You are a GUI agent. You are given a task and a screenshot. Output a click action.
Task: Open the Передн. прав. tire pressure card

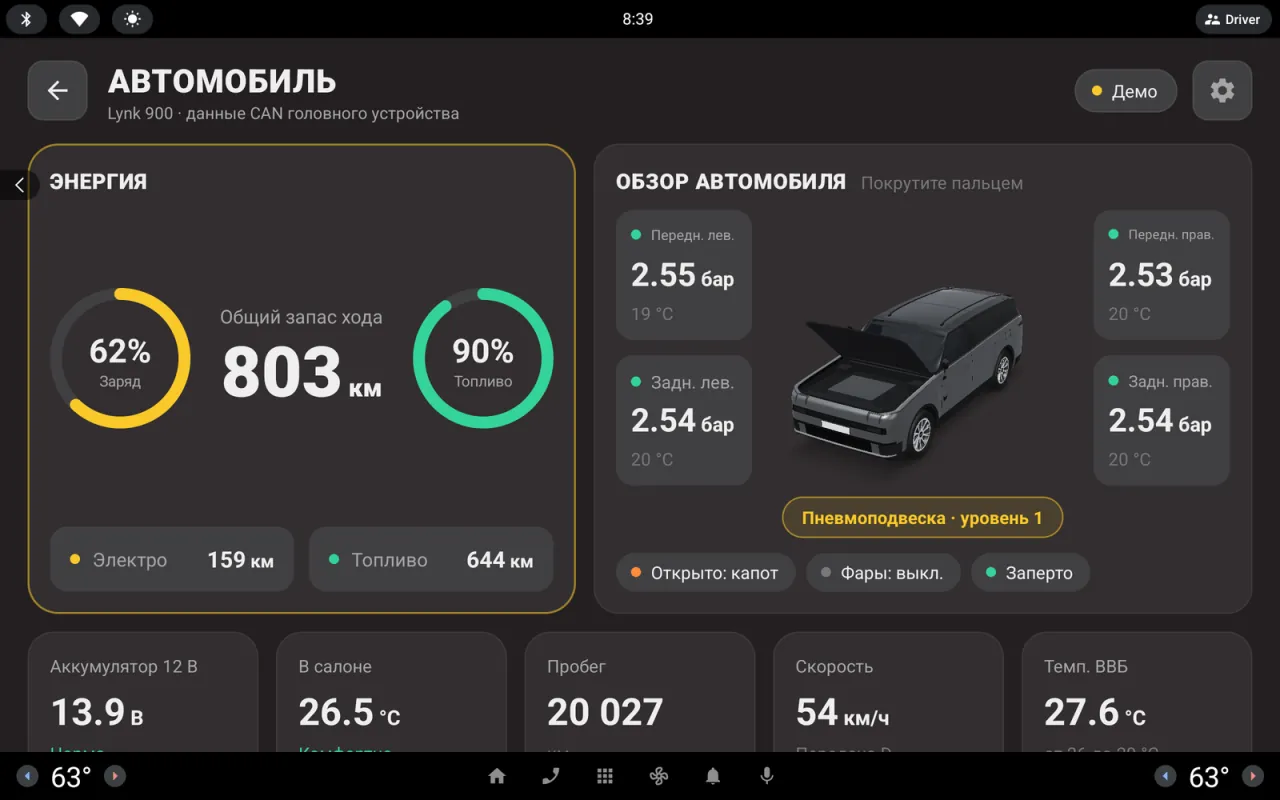tap(1162, 275)
